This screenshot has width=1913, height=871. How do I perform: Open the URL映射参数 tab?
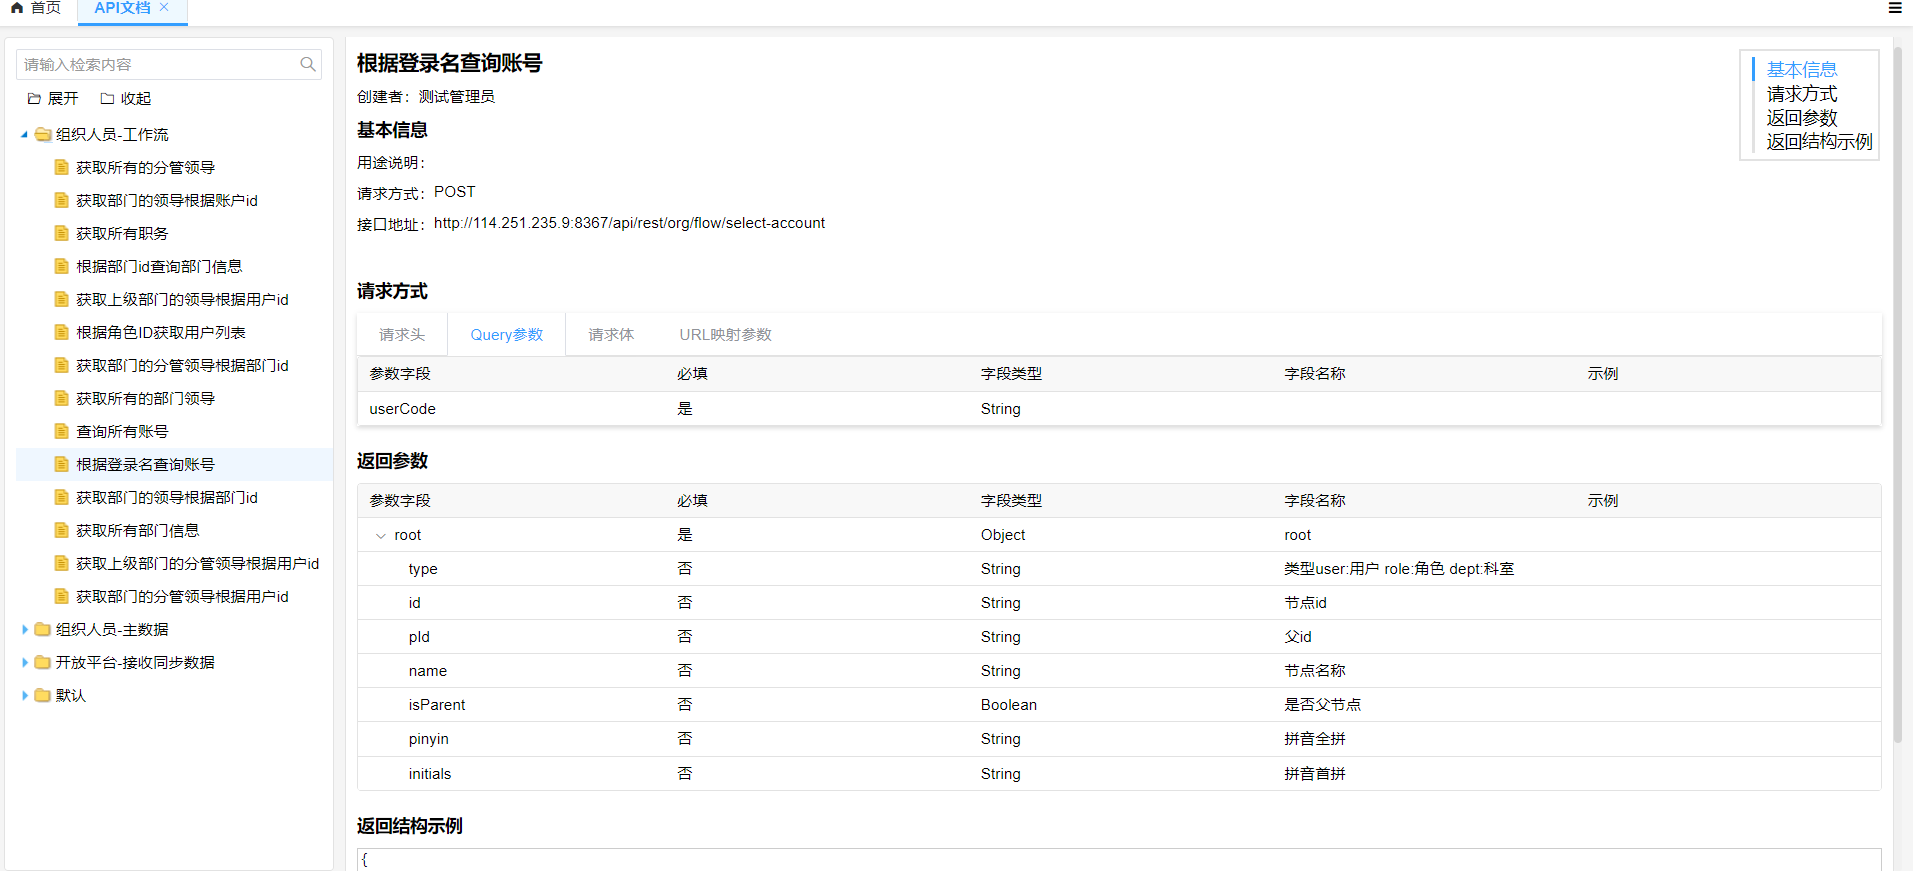tap(725, 335)
